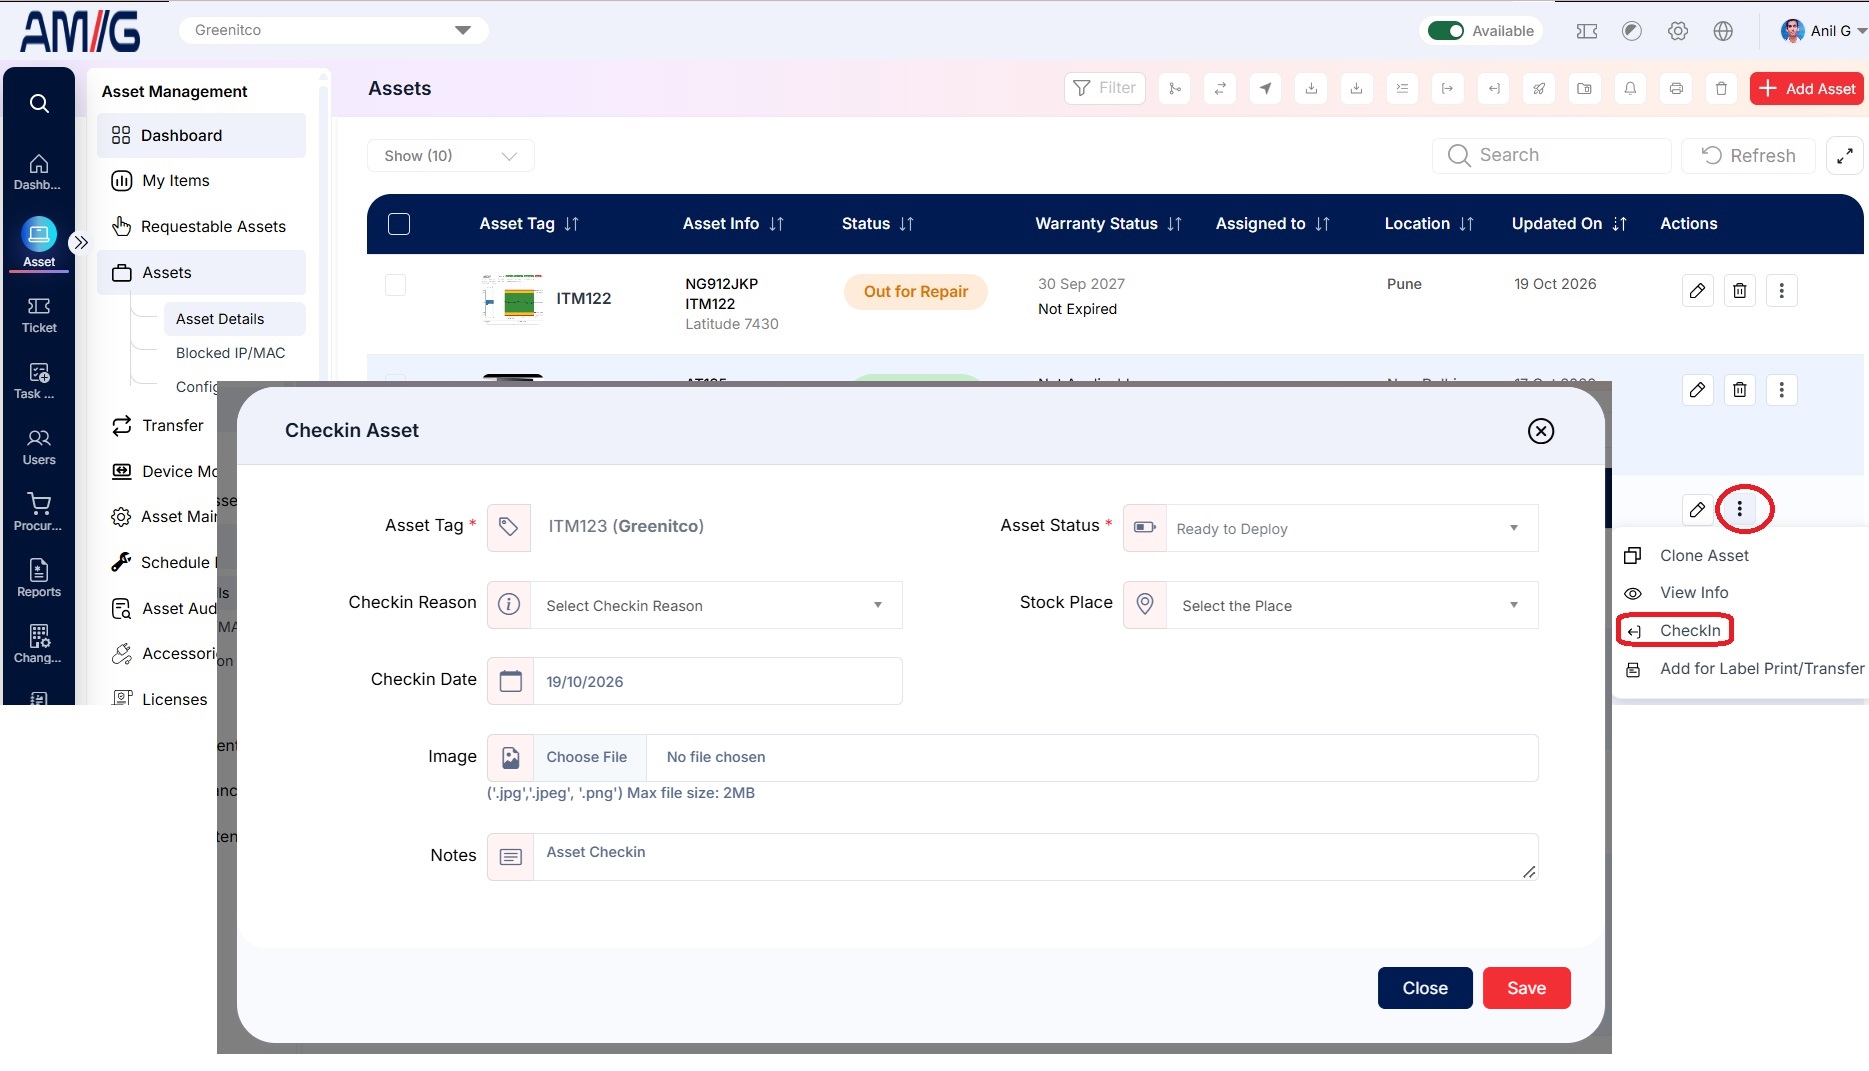Expand the table with fullscreen icon
The image size is (1869, 1071).
[1845, 156]
